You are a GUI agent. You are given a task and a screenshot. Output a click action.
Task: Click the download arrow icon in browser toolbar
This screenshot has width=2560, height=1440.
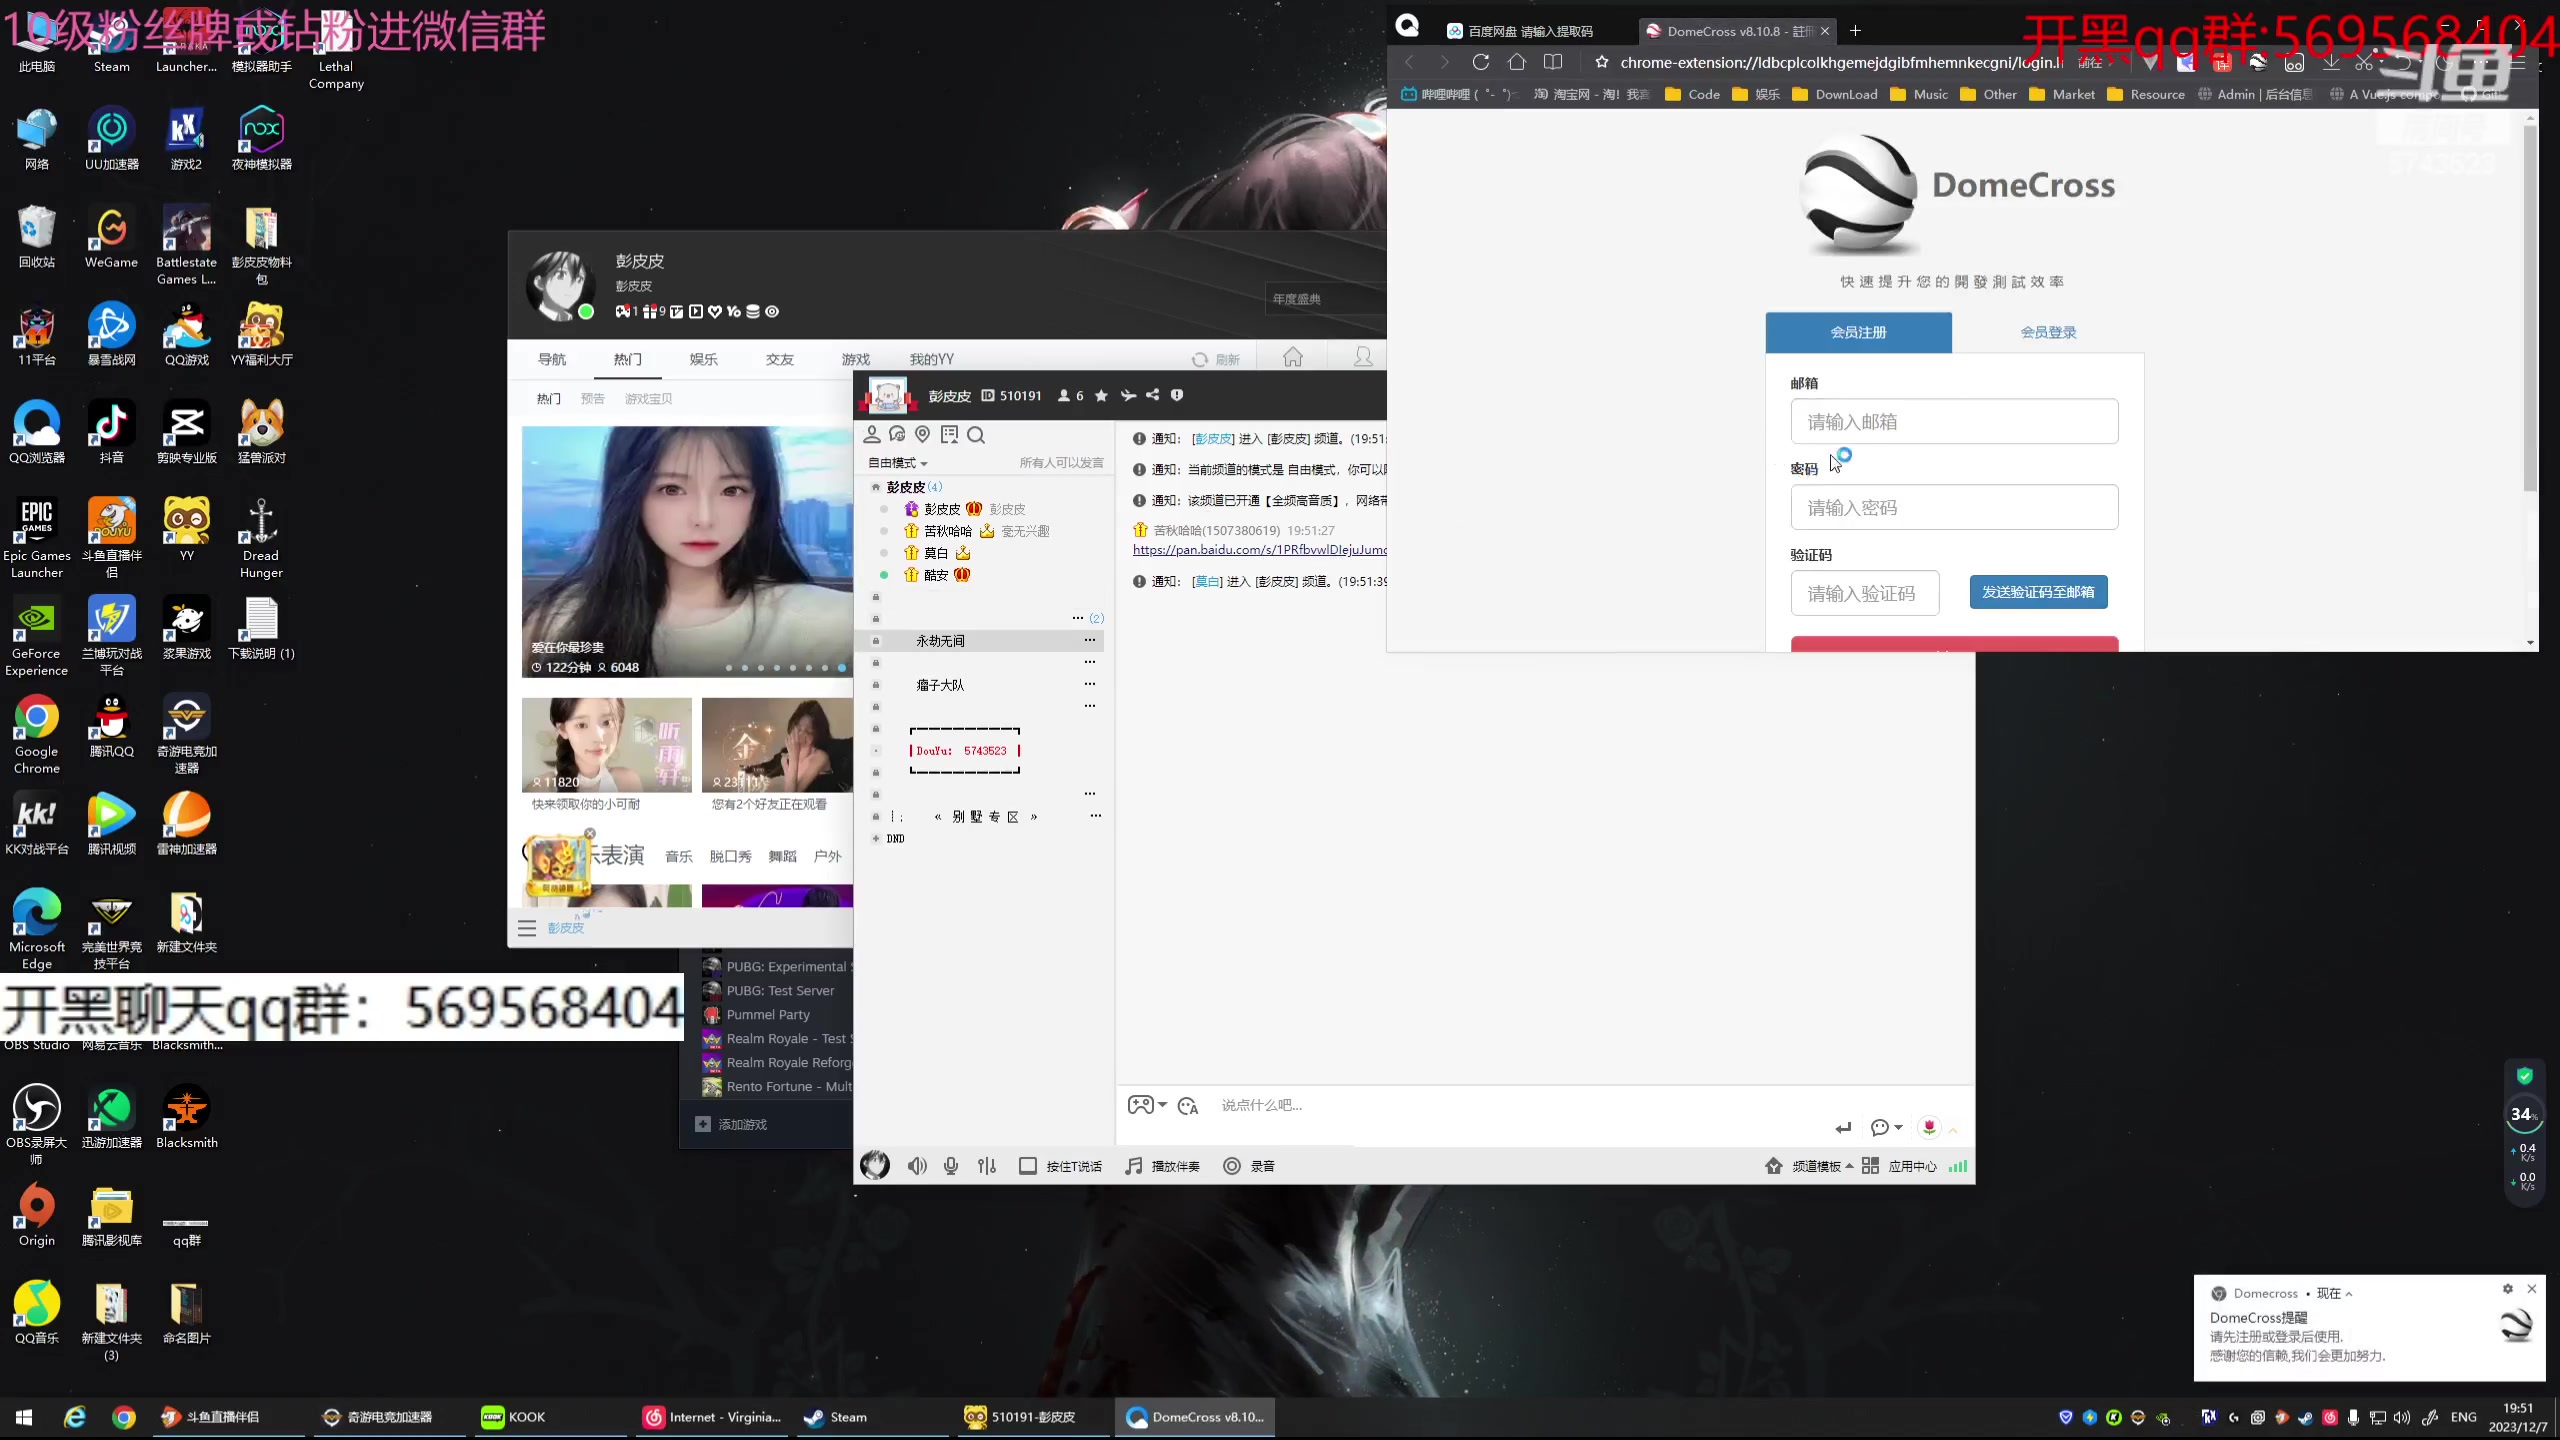pyautogui.click(x=2331, y=62)
